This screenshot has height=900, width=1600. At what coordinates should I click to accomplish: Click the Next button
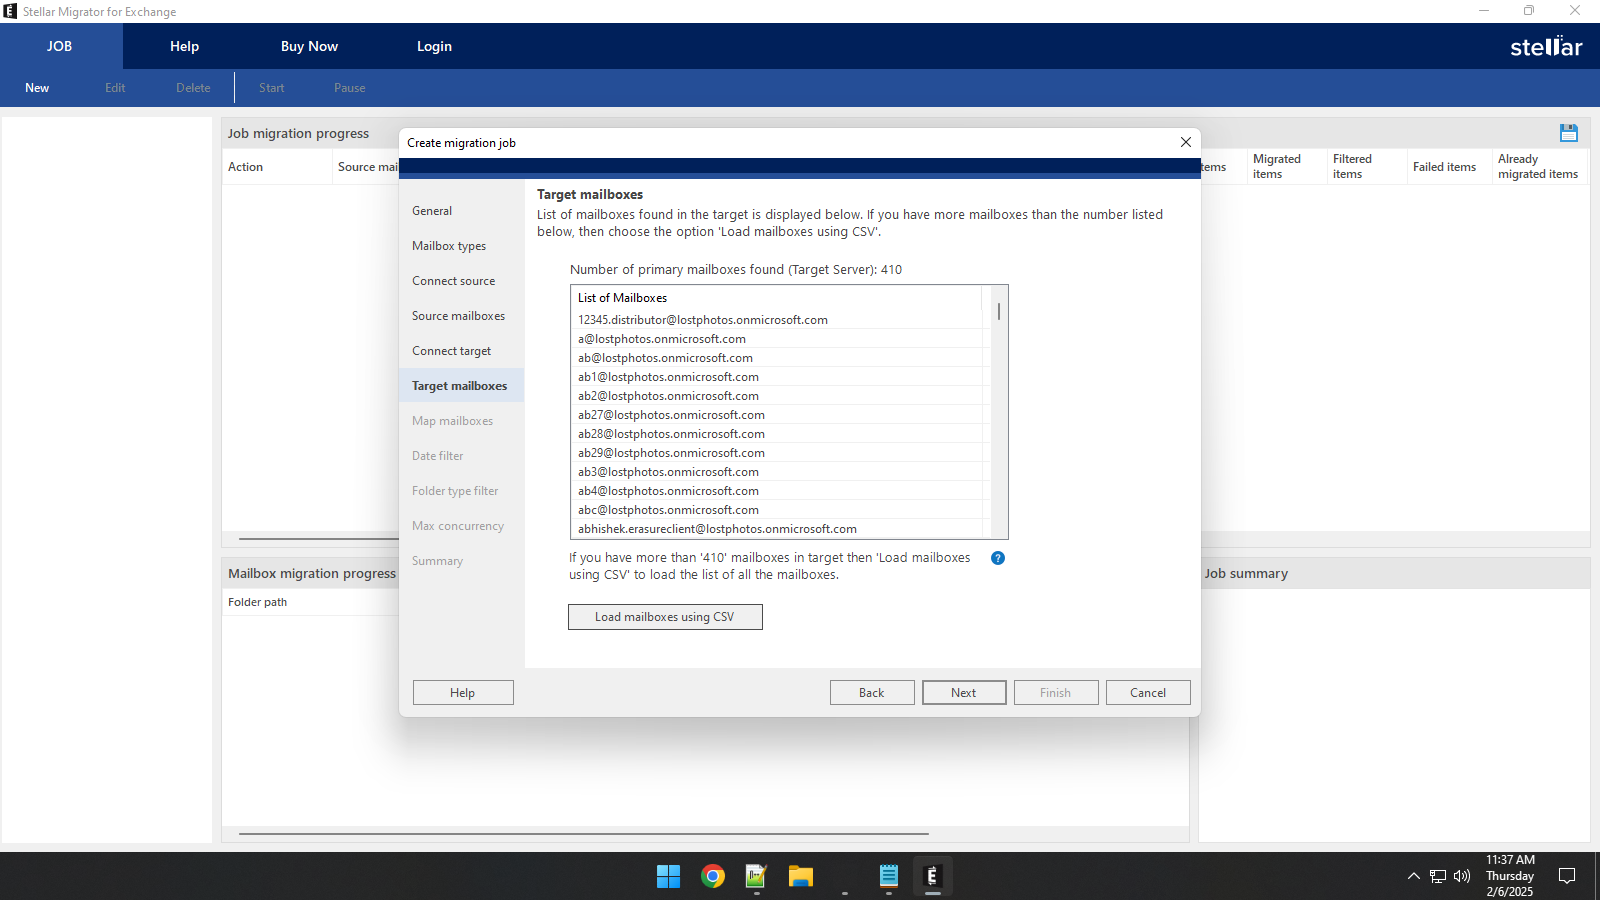pos(964,693)
